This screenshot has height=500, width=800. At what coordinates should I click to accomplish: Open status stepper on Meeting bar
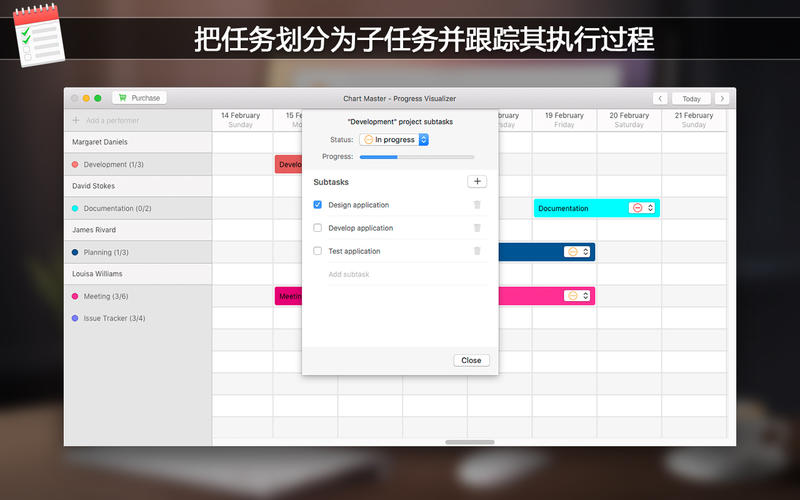coord(585,295)
